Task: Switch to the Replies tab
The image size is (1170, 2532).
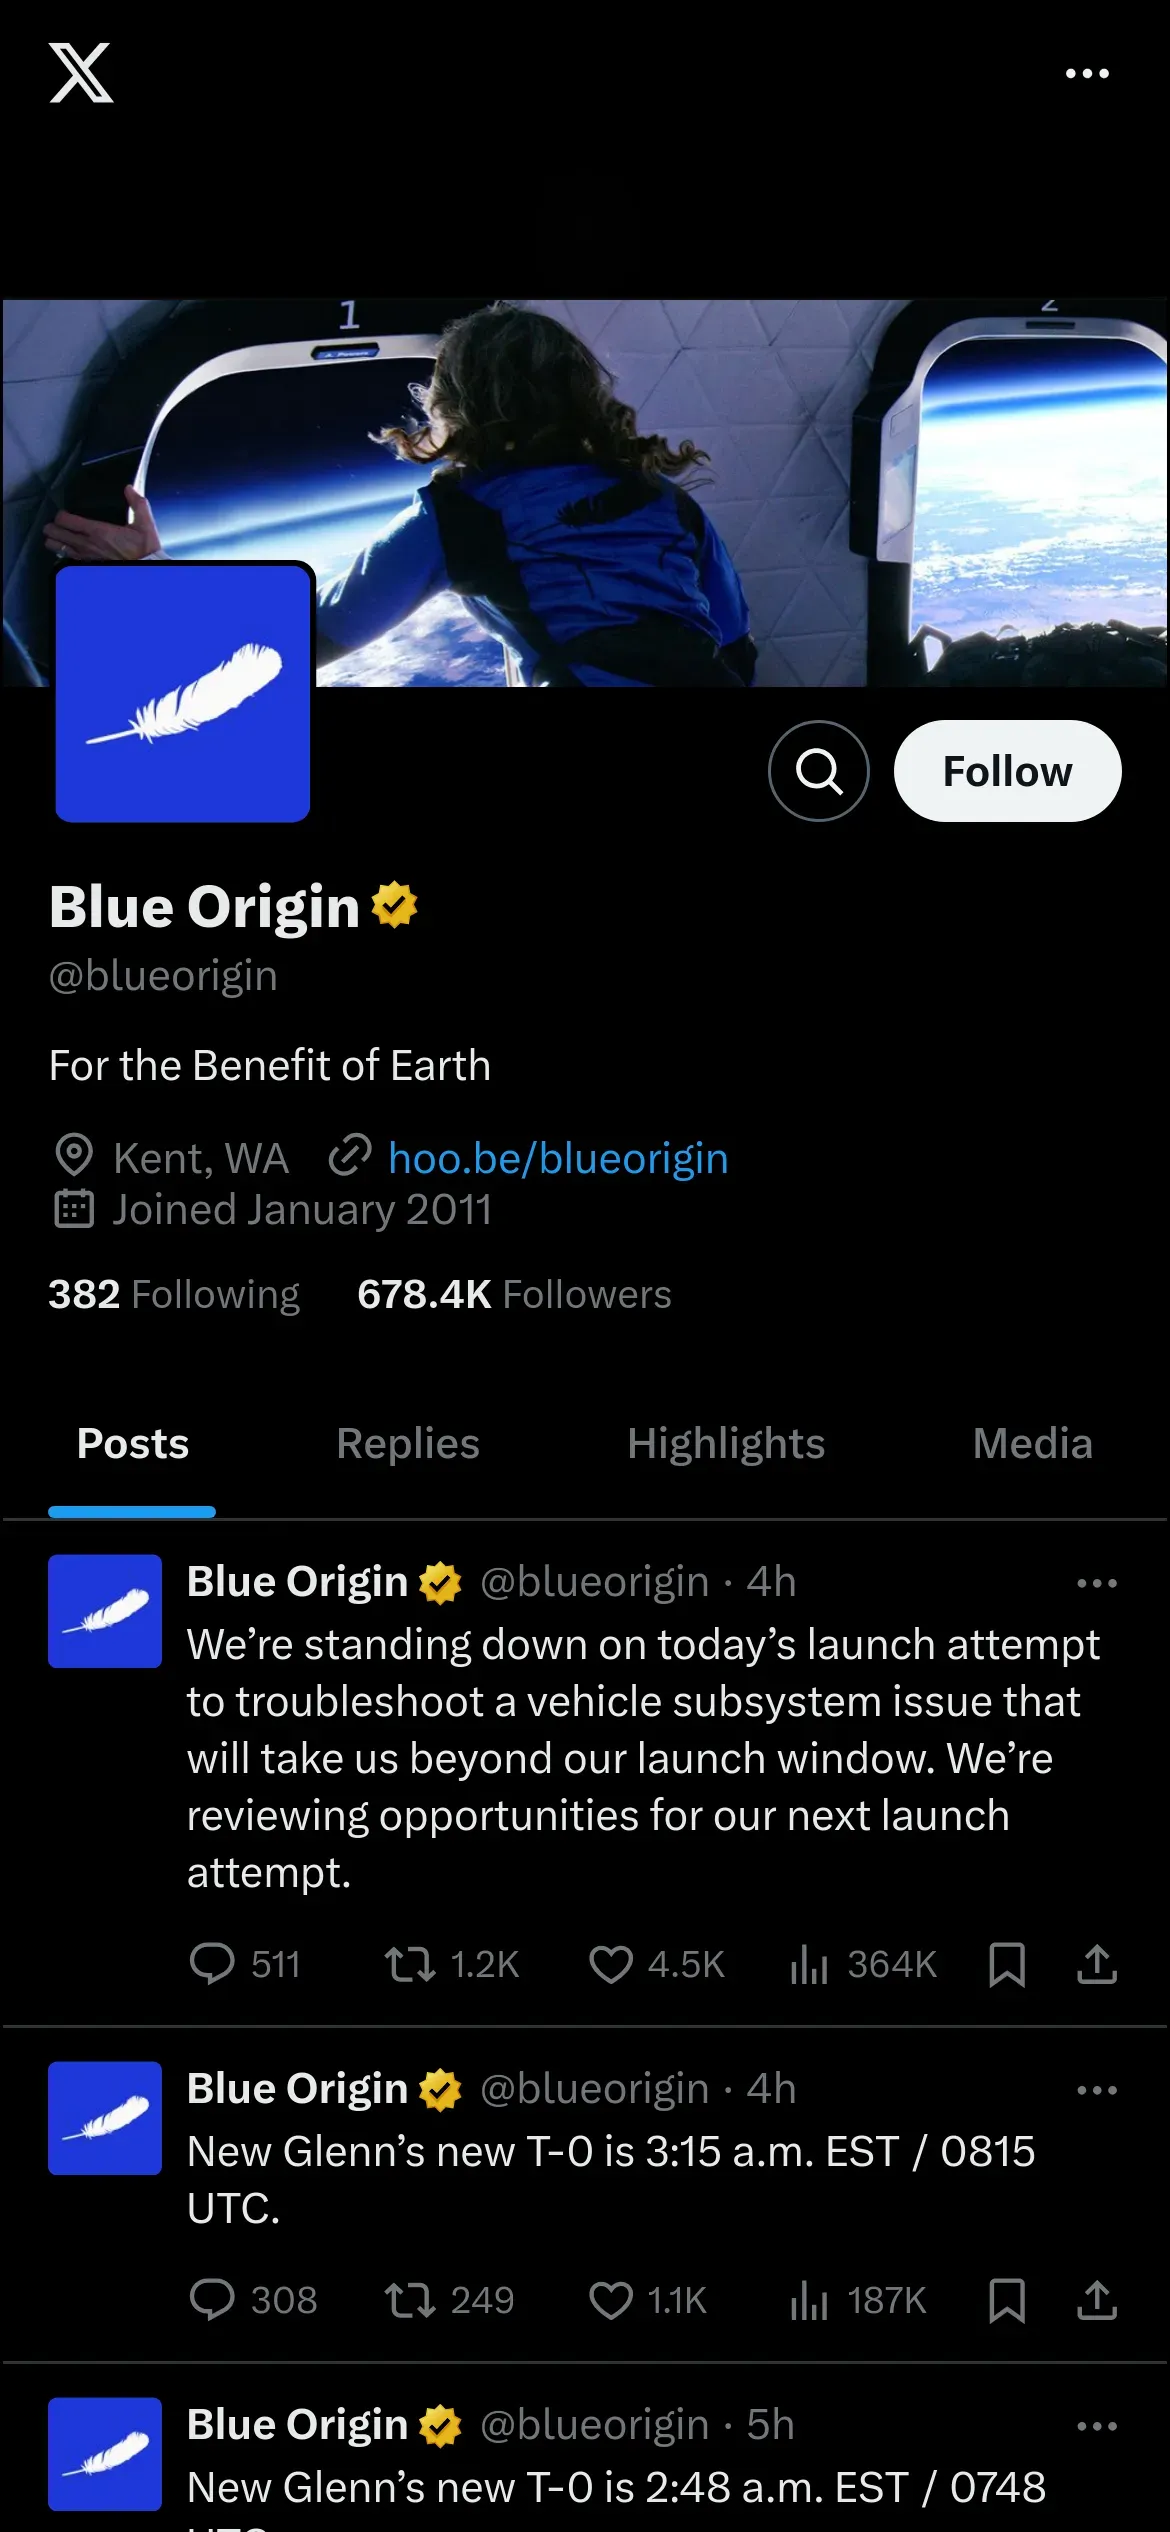Action: point(408,1443)
